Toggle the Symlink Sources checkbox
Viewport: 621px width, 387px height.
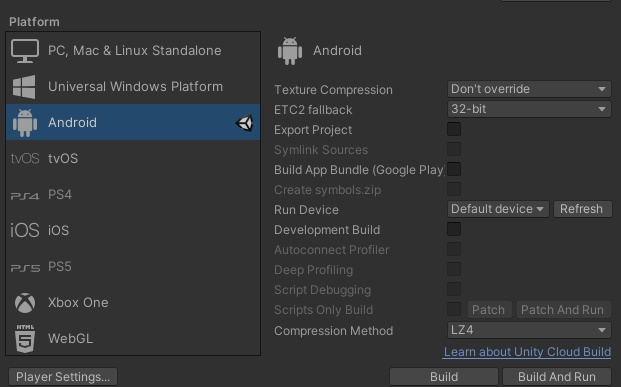click(x=454, y=149)
